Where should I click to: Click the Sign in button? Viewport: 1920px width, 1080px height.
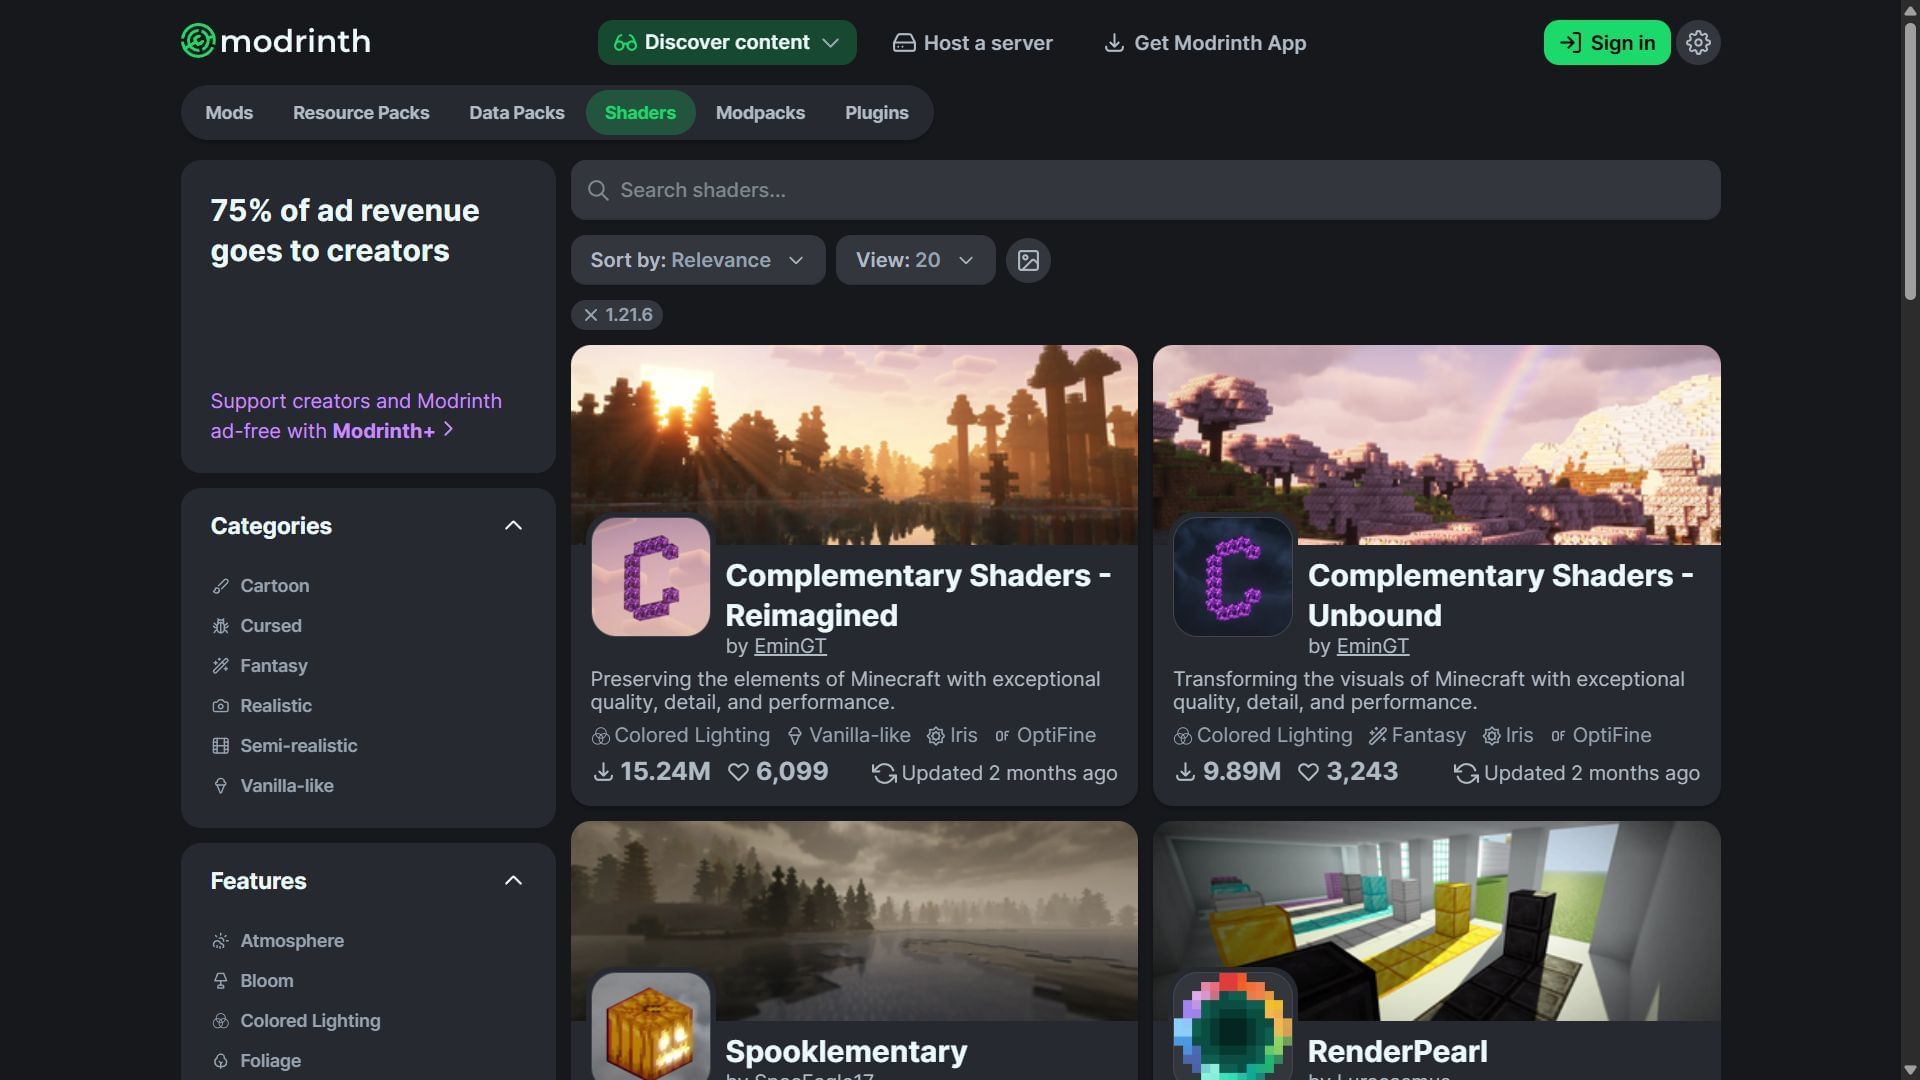click(x=1606, y=43)
